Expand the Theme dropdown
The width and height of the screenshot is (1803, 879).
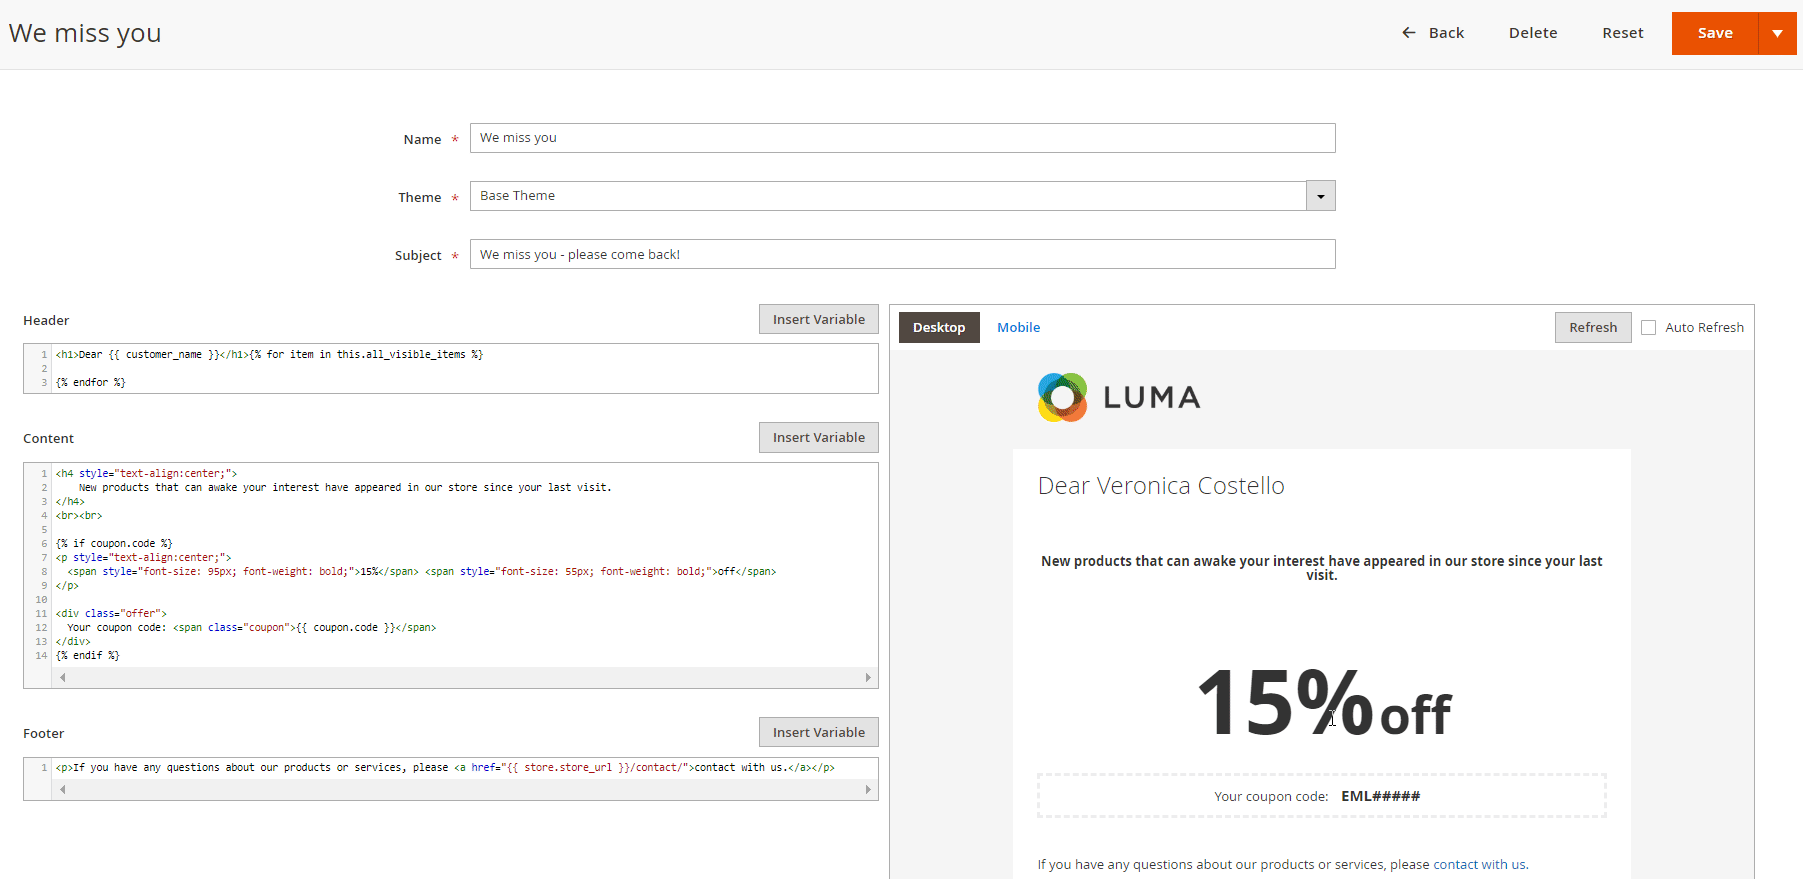1320,196
